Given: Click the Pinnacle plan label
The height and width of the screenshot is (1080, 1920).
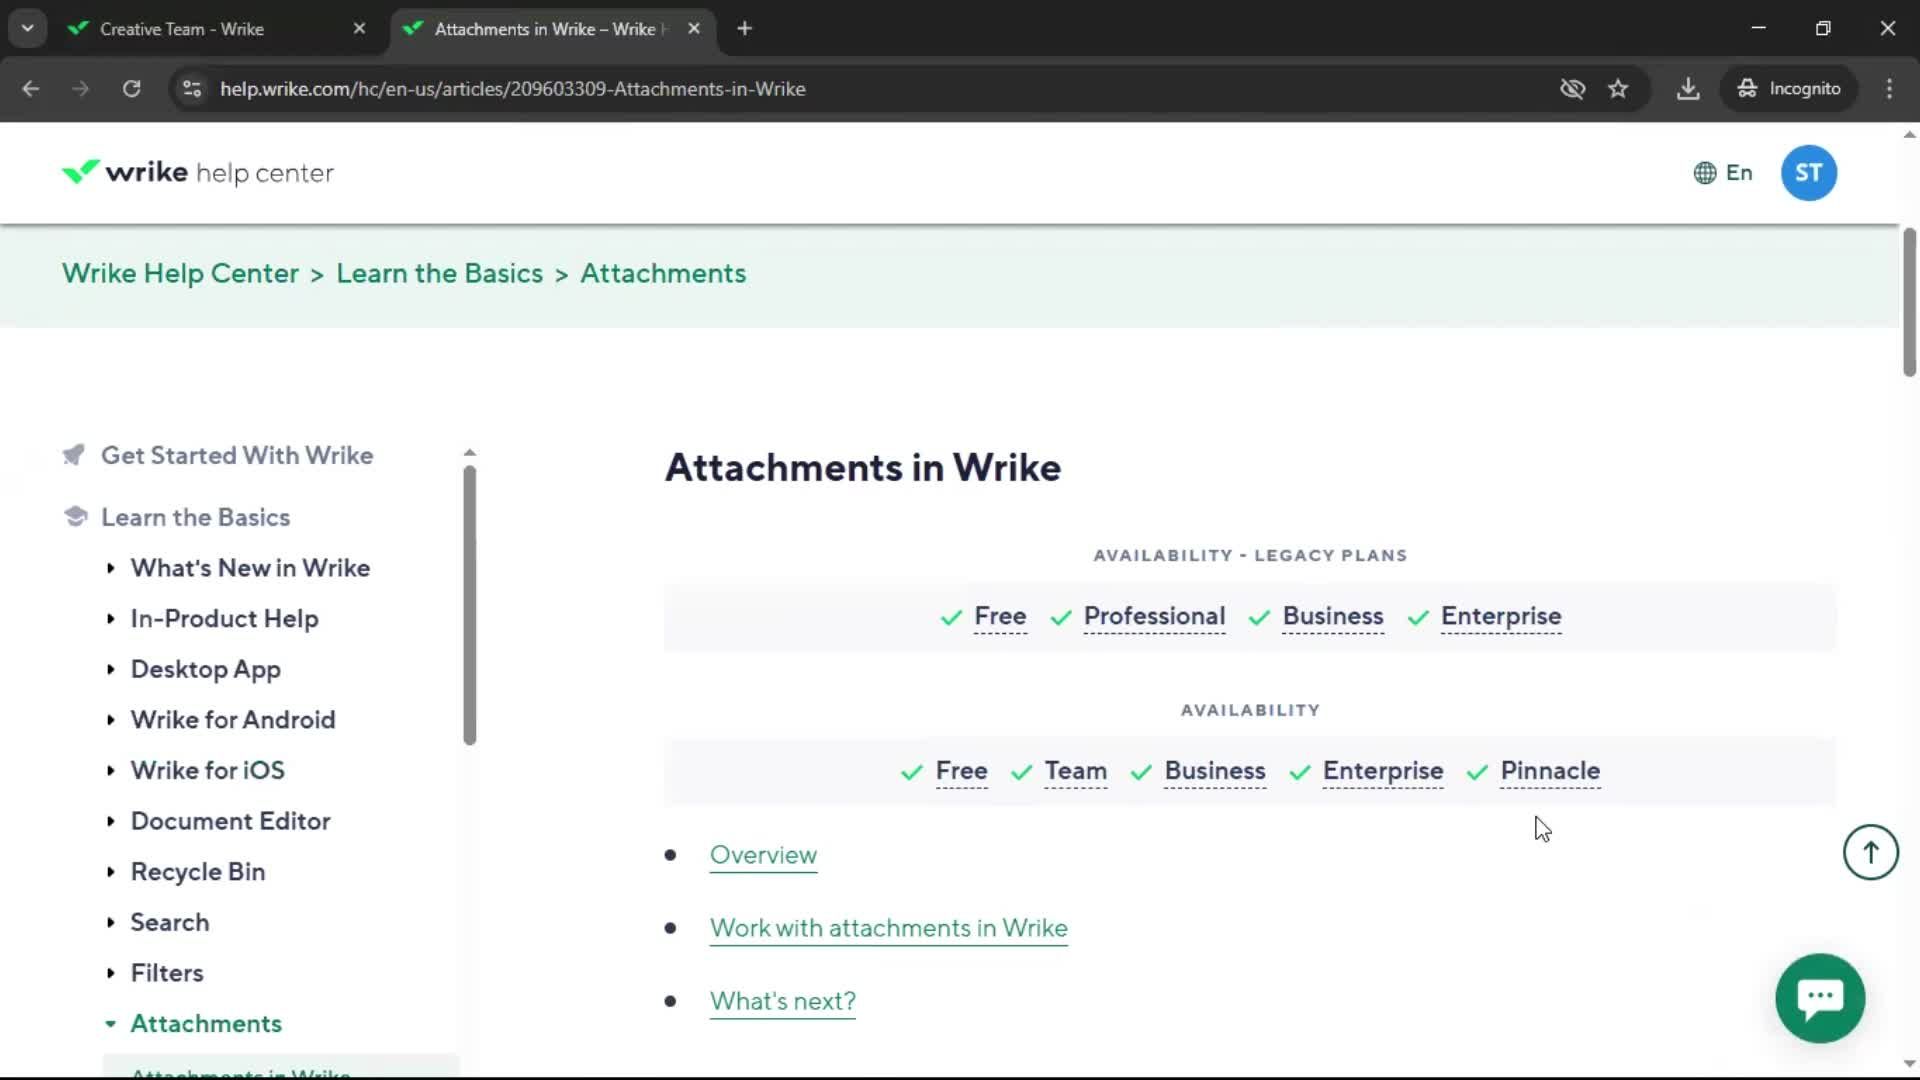Looking at the screenshot, I should pos(1550,772).
